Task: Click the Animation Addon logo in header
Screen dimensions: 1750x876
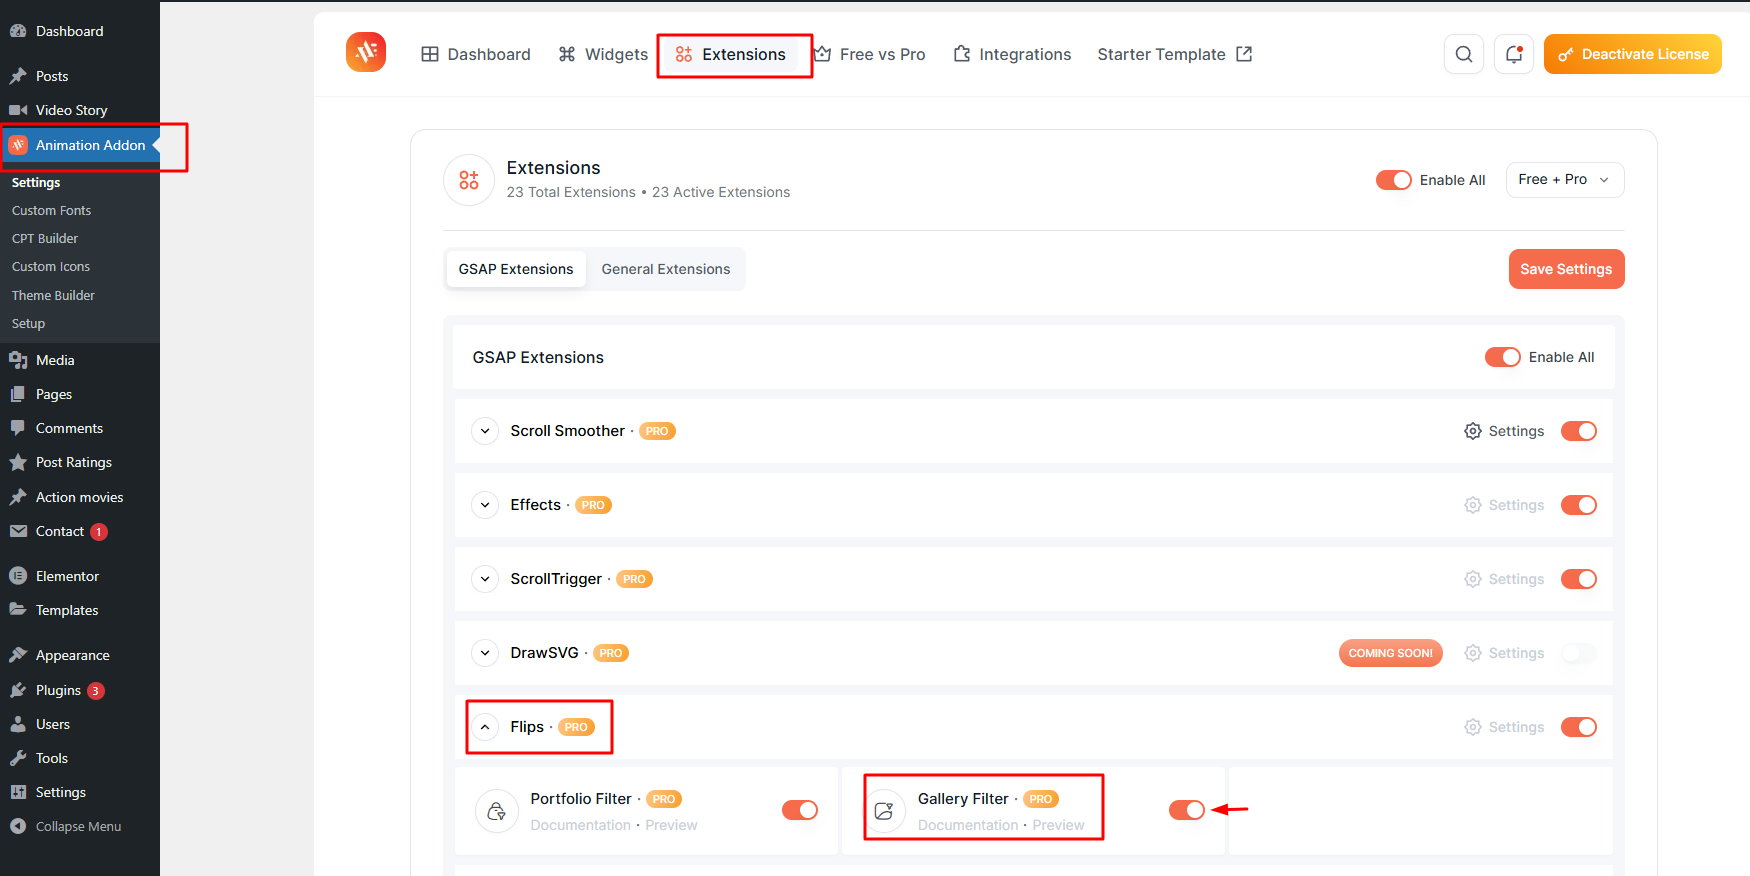Action: coord(366,52)
